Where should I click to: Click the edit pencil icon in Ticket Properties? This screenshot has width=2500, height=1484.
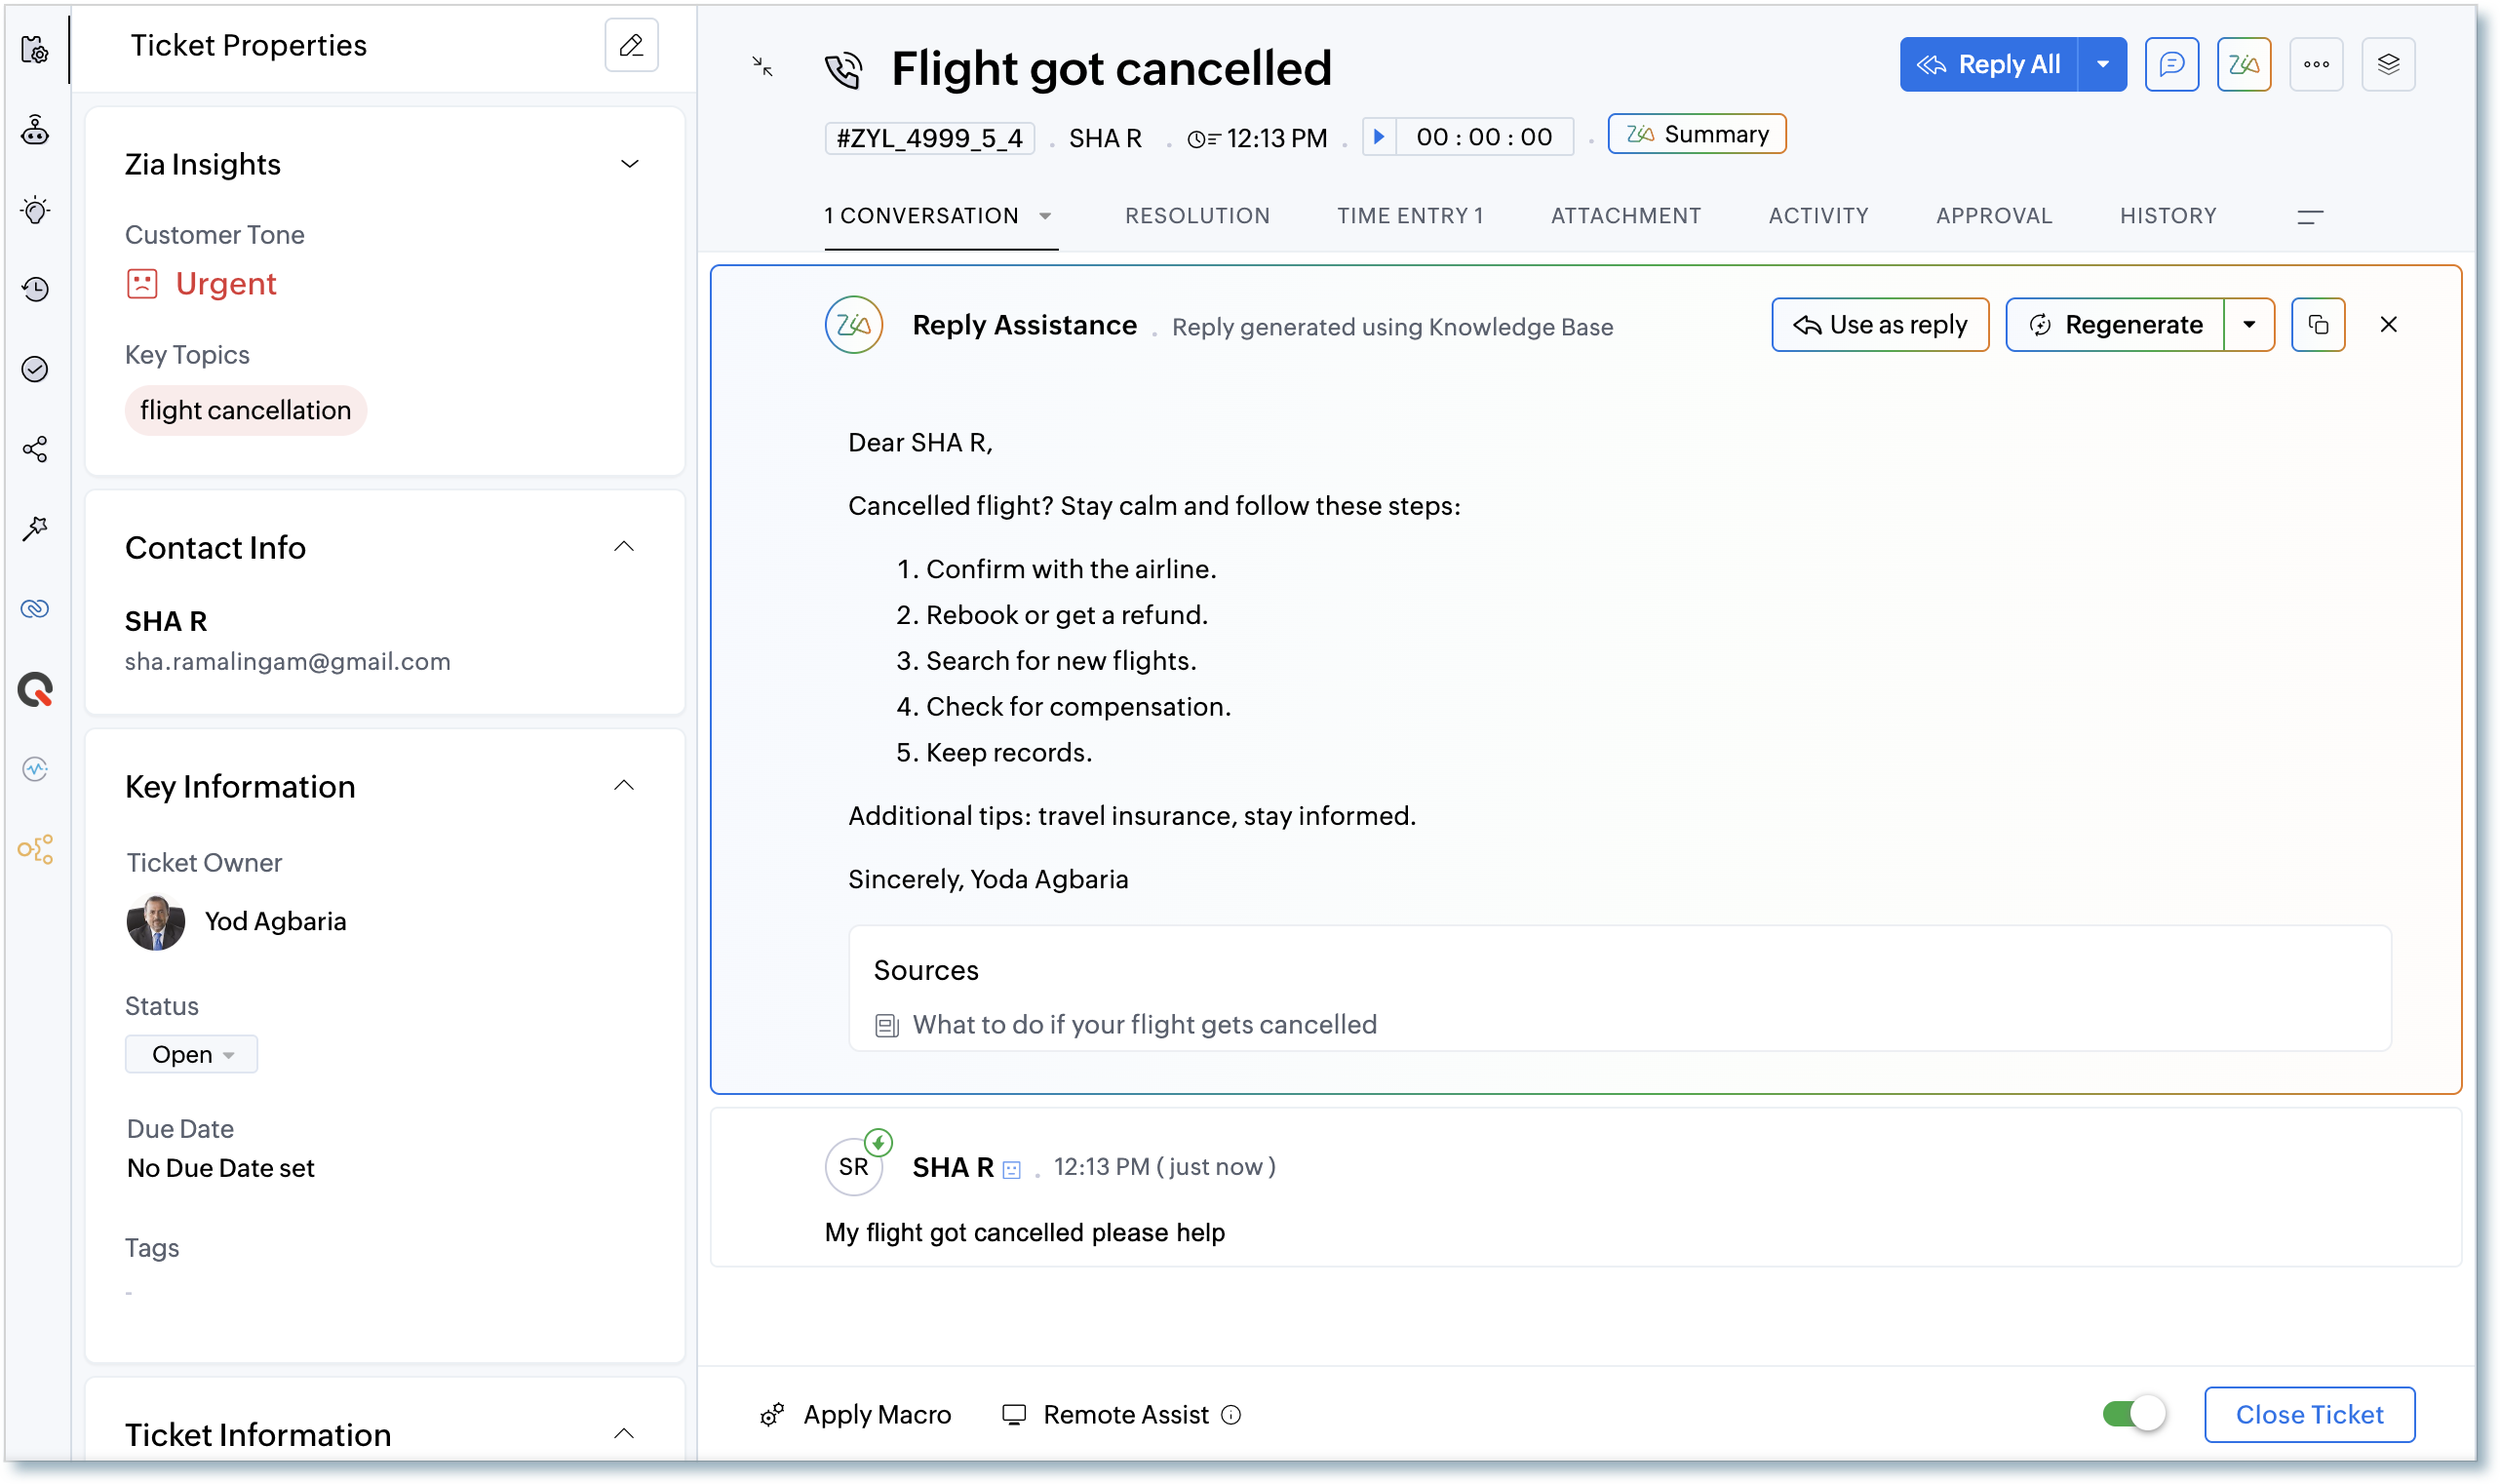point(631,45)
